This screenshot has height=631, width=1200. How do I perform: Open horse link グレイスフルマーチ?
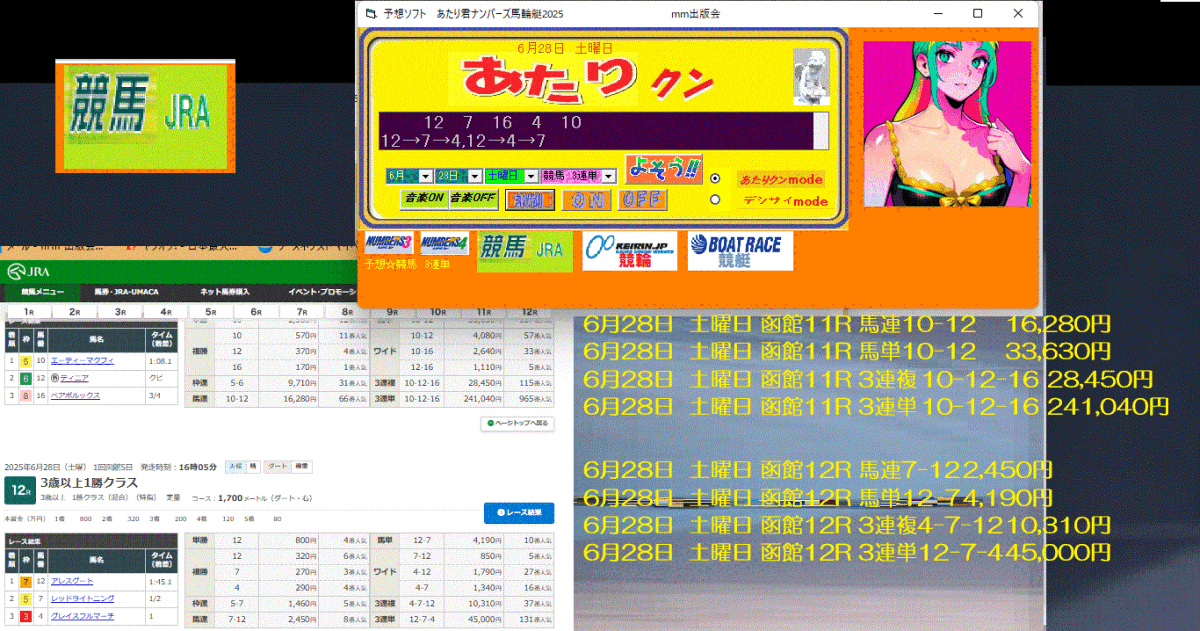[82, 617]
